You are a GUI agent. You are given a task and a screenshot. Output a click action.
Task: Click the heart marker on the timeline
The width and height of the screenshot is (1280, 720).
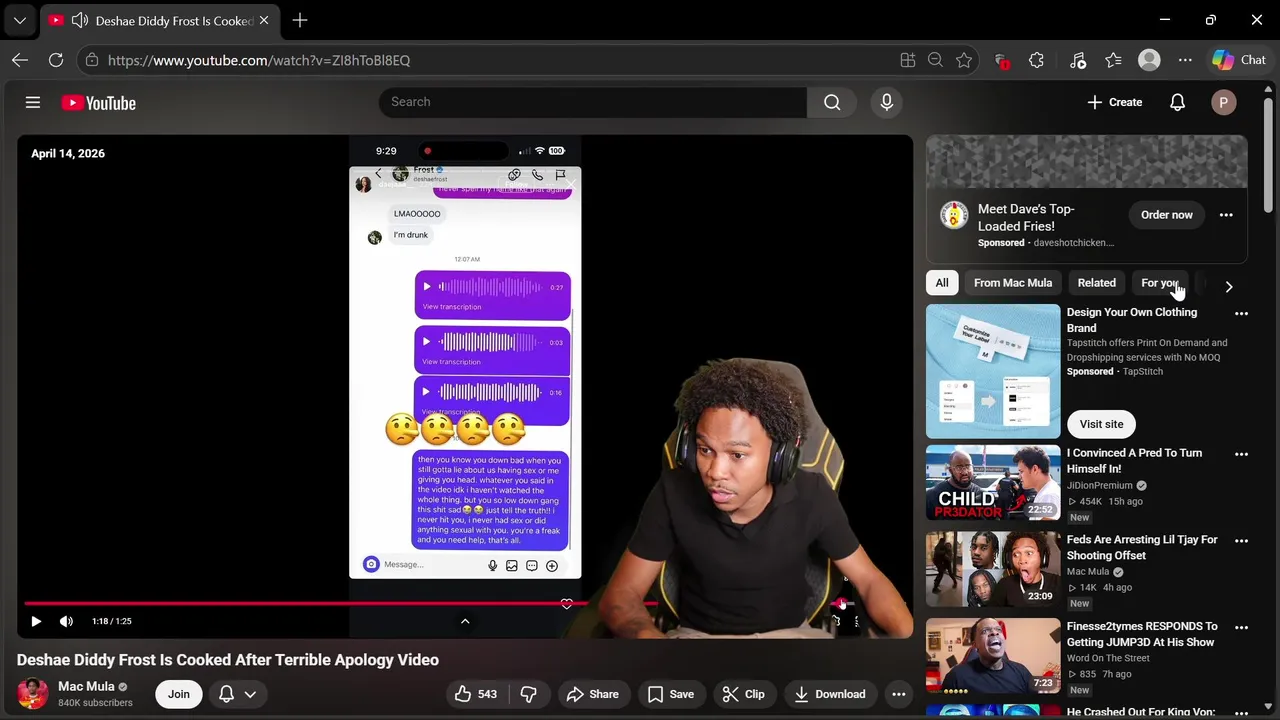567,604
